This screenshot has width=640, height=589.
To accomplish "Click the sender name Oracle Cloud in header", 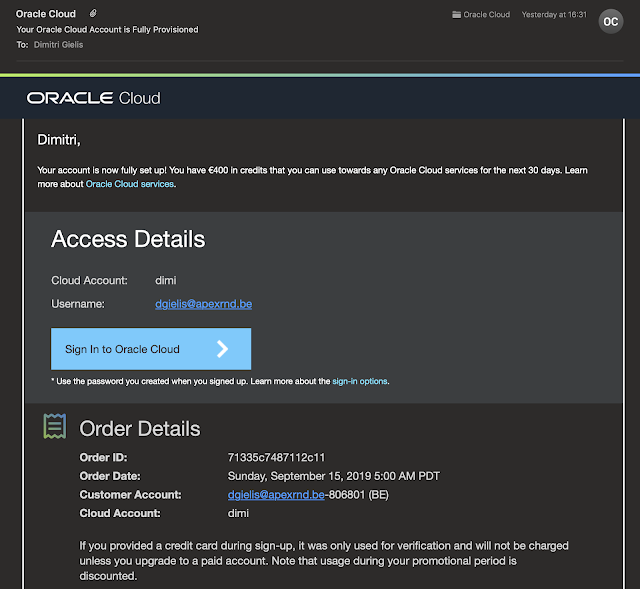I will pos(48,14).
